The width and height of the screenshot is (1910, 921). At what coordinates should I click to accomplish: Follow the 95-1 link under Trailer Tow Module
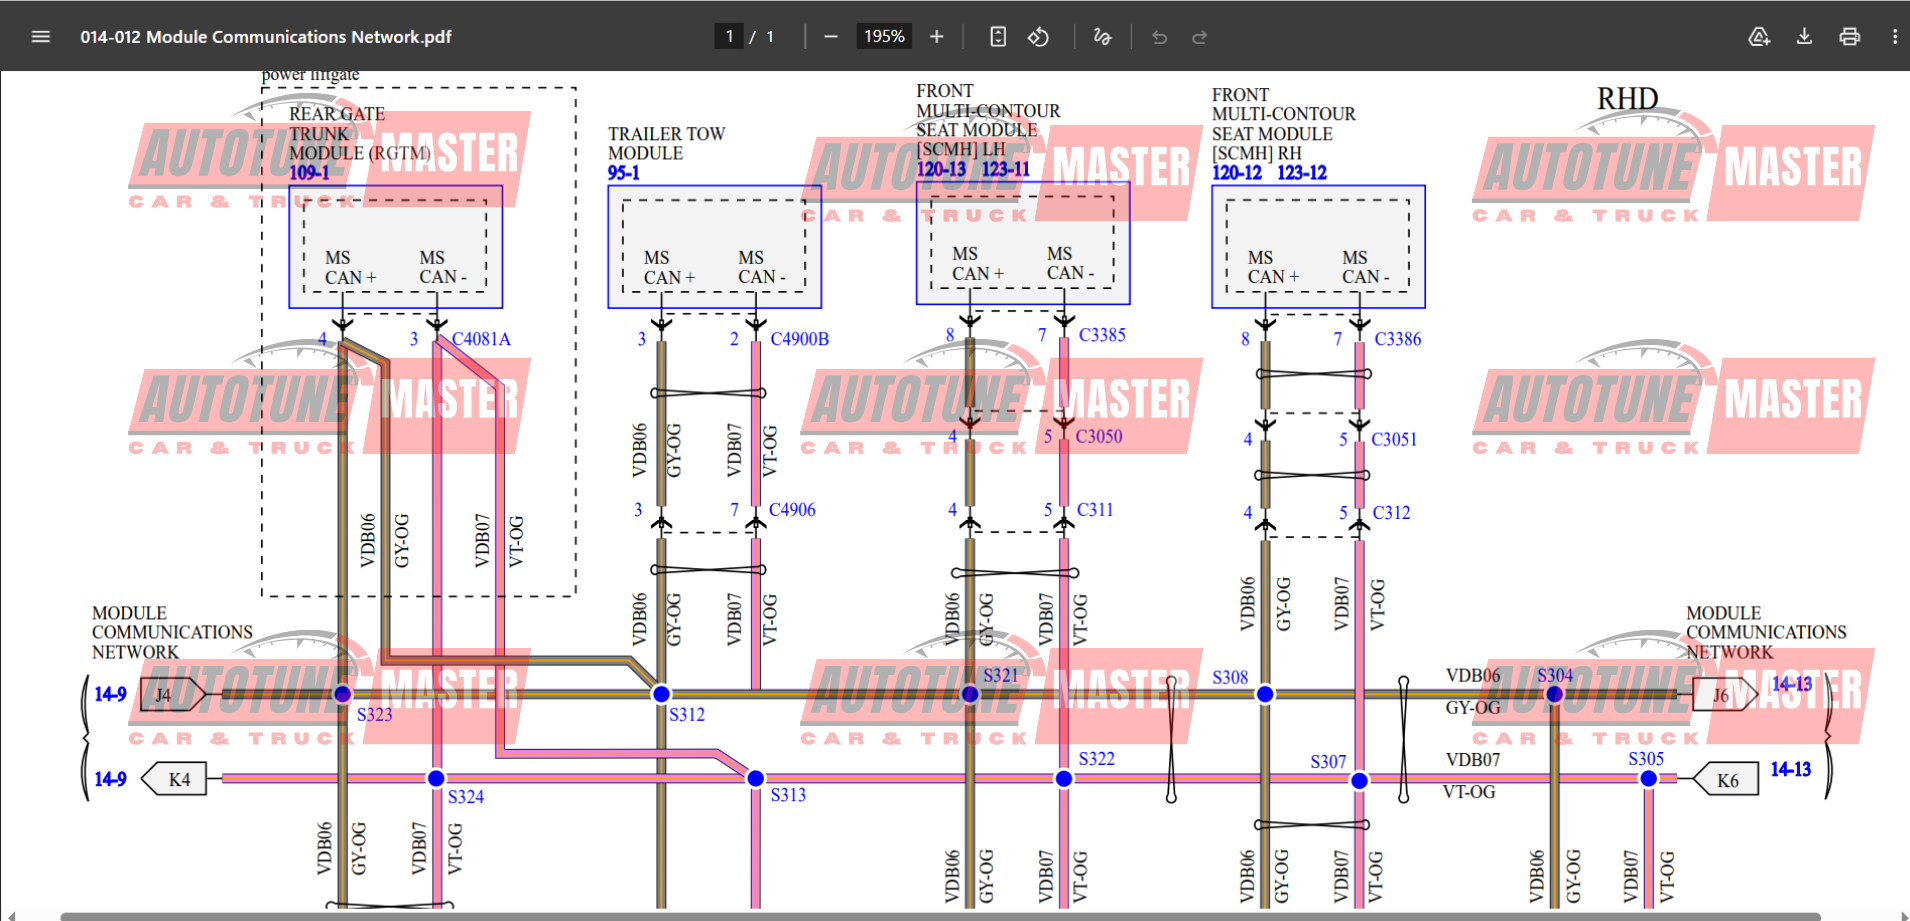point(624,173)
